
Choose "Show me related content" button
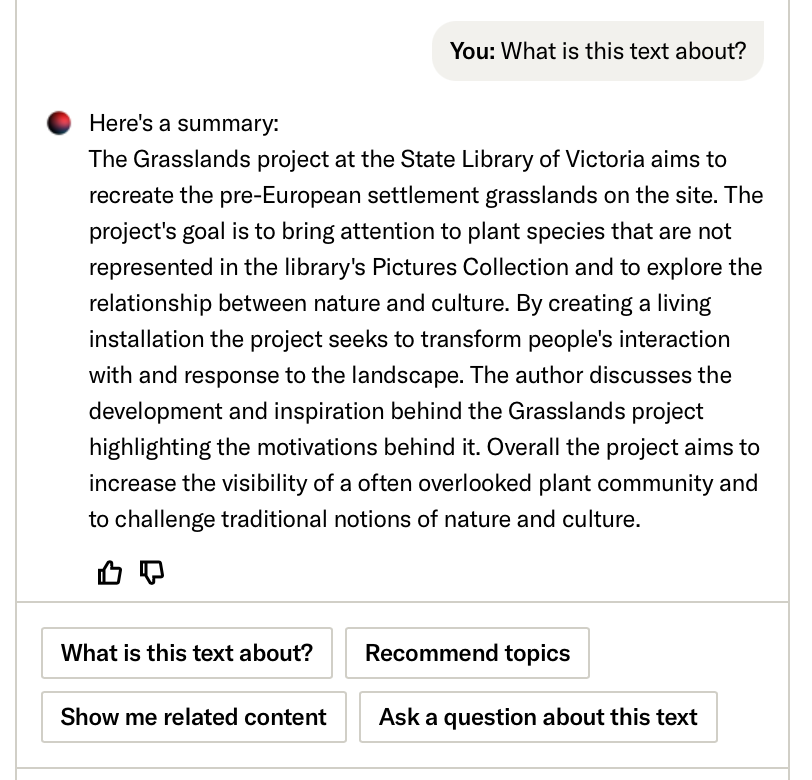point(193,717)
